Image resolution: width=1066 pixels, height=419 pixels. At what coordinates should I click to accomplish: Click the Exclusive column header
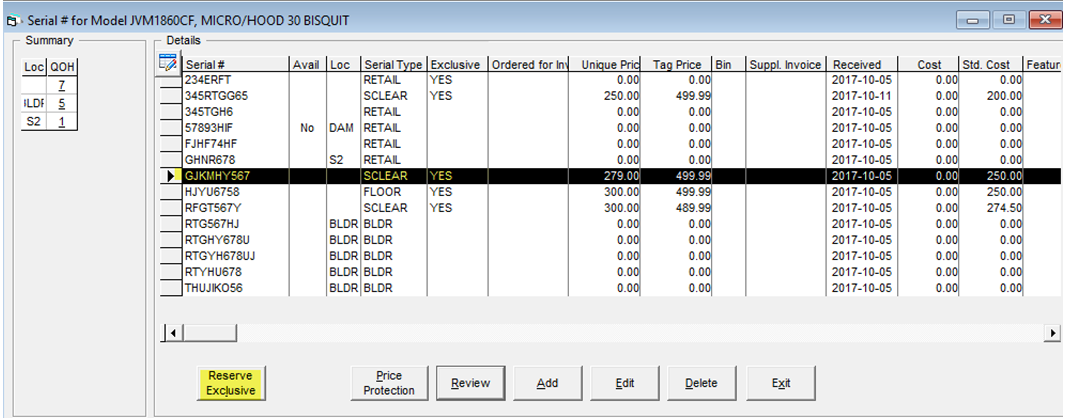click(458, 65)
